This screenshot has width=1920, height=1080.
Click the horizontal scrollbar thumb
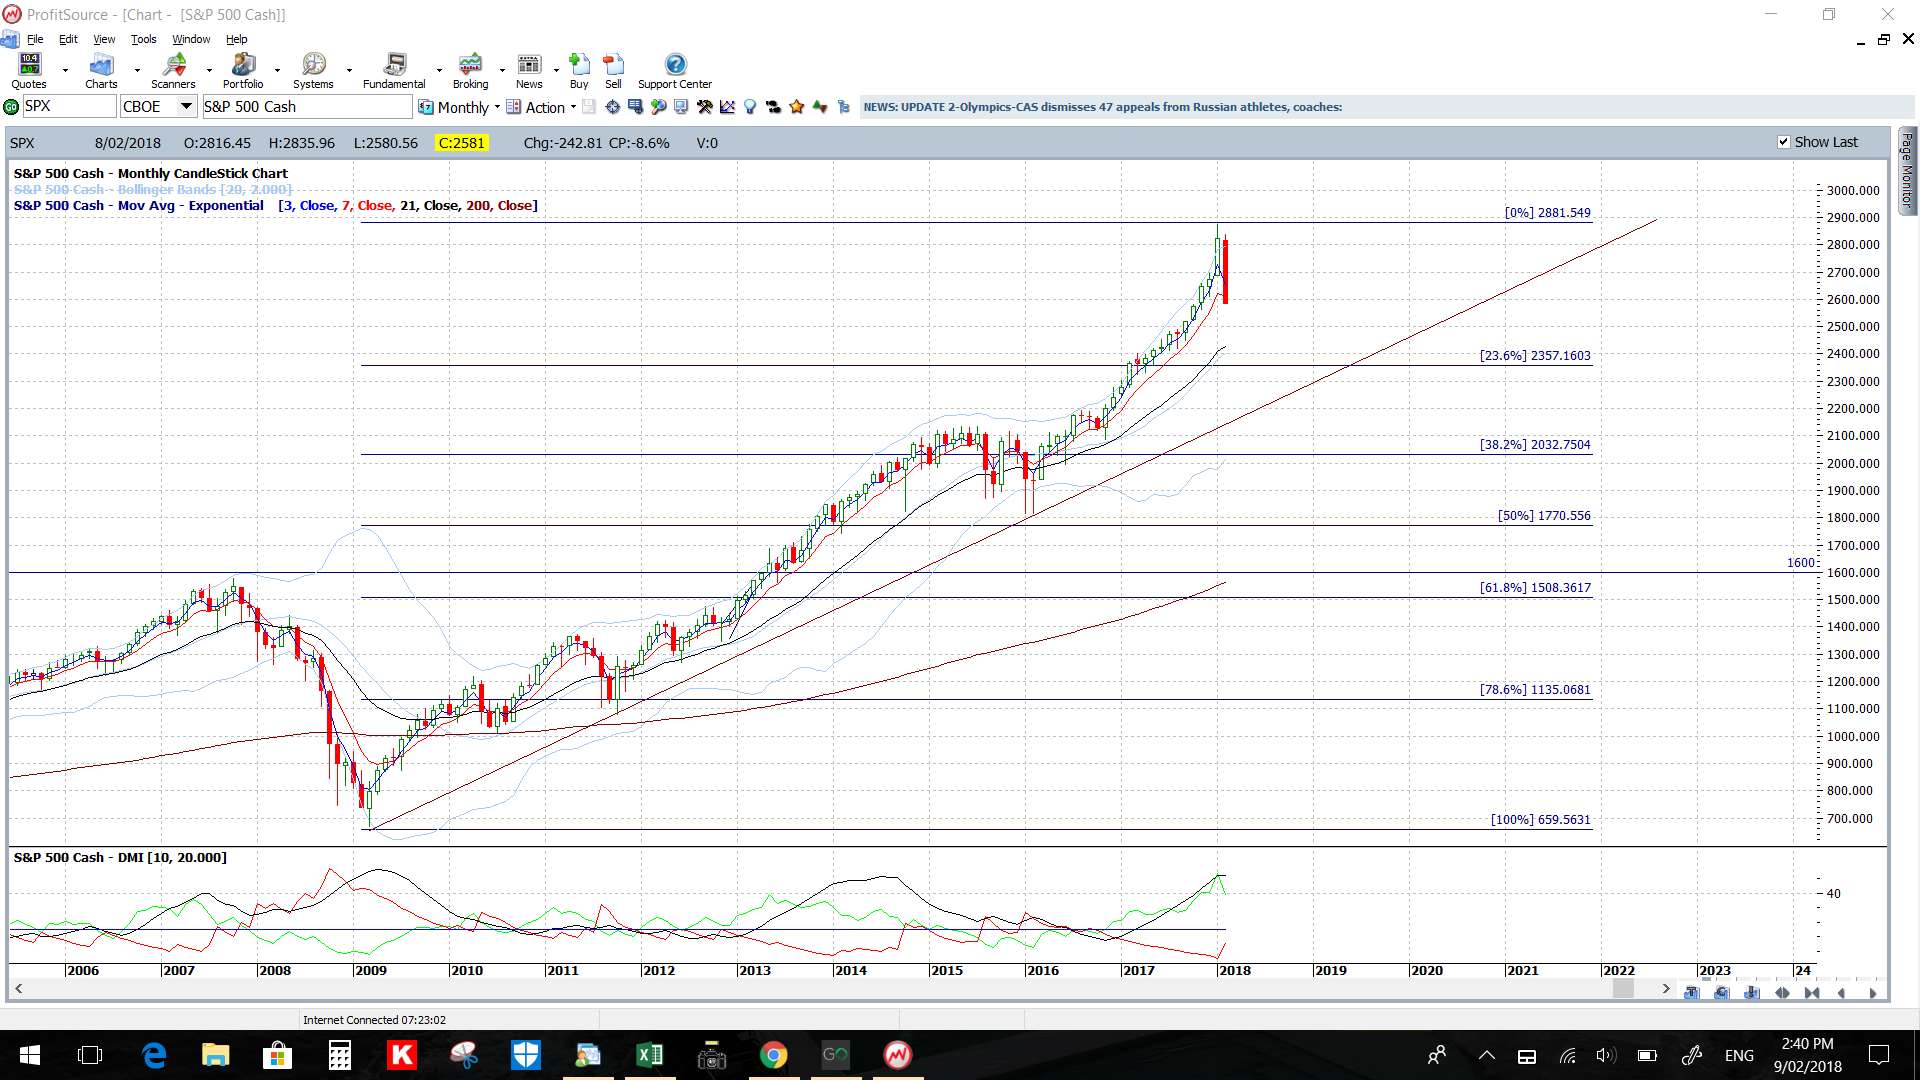(1623, 989)
